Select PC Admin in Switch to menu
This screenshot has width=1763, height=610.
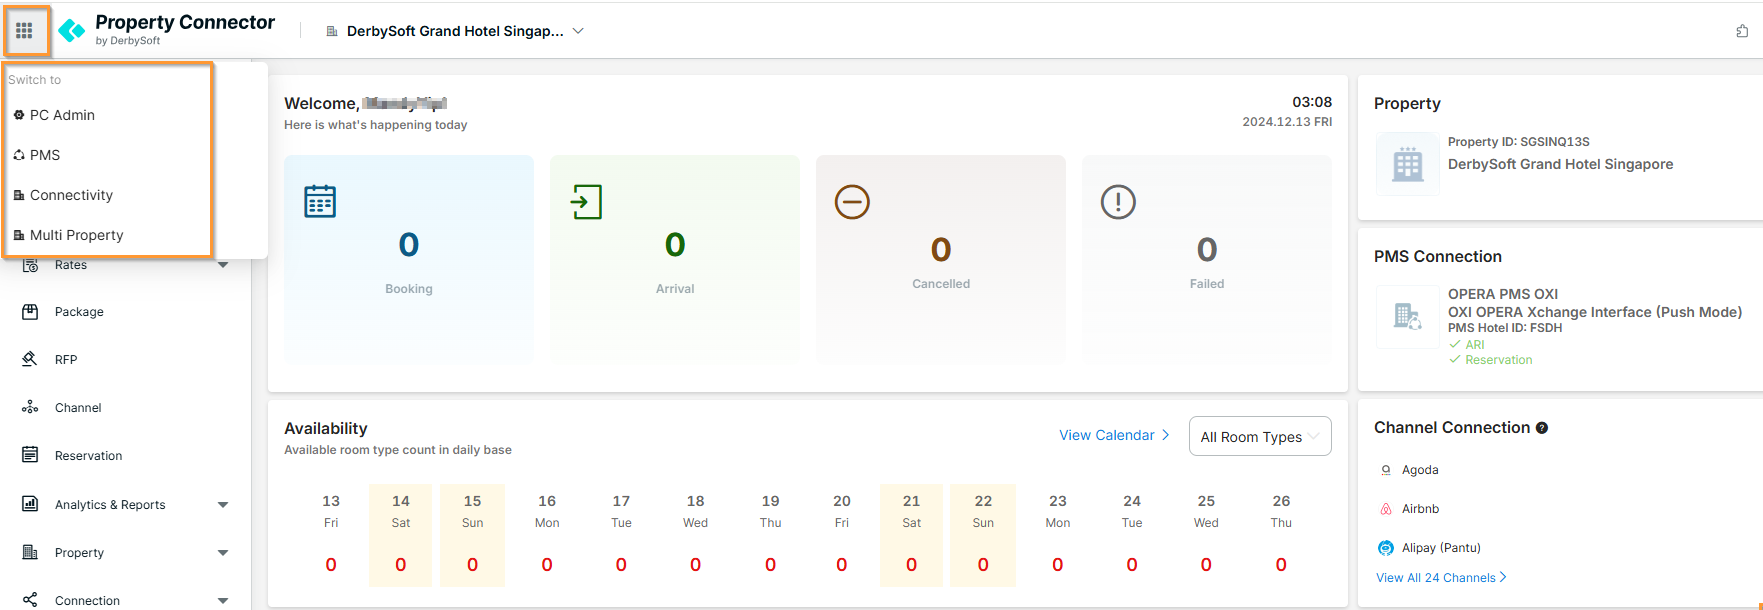click(62, 115)
